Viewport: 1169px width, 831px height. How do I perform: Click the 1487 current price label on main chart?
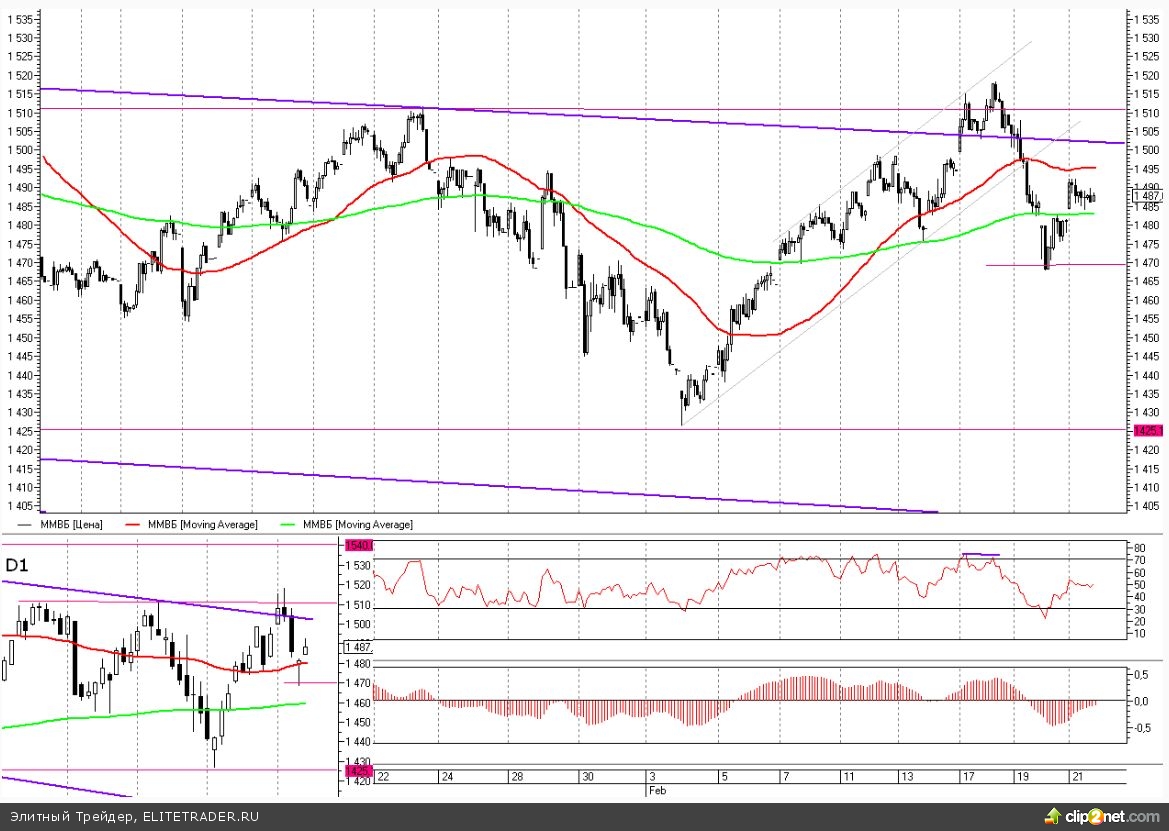[1148, 197]
